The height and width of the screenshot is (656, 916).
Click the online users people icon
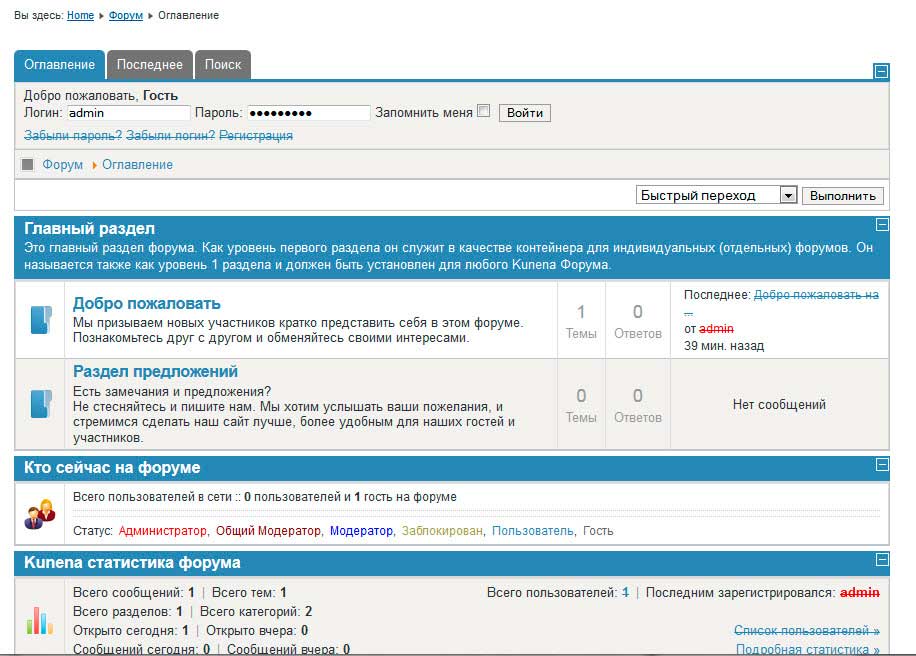click(x=40, y=514)
